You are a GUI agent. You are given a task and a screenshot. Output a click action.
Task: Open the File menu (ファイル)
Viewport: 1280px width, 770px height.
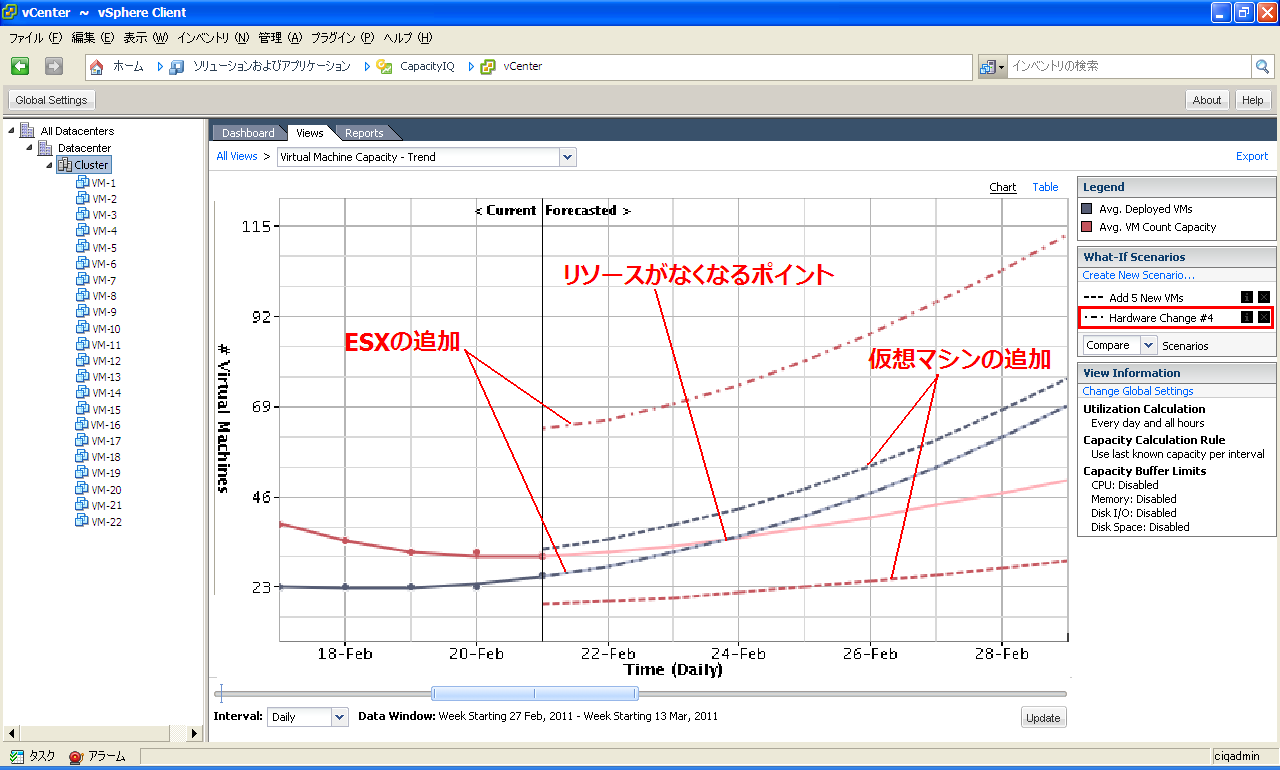coord(36,38)
